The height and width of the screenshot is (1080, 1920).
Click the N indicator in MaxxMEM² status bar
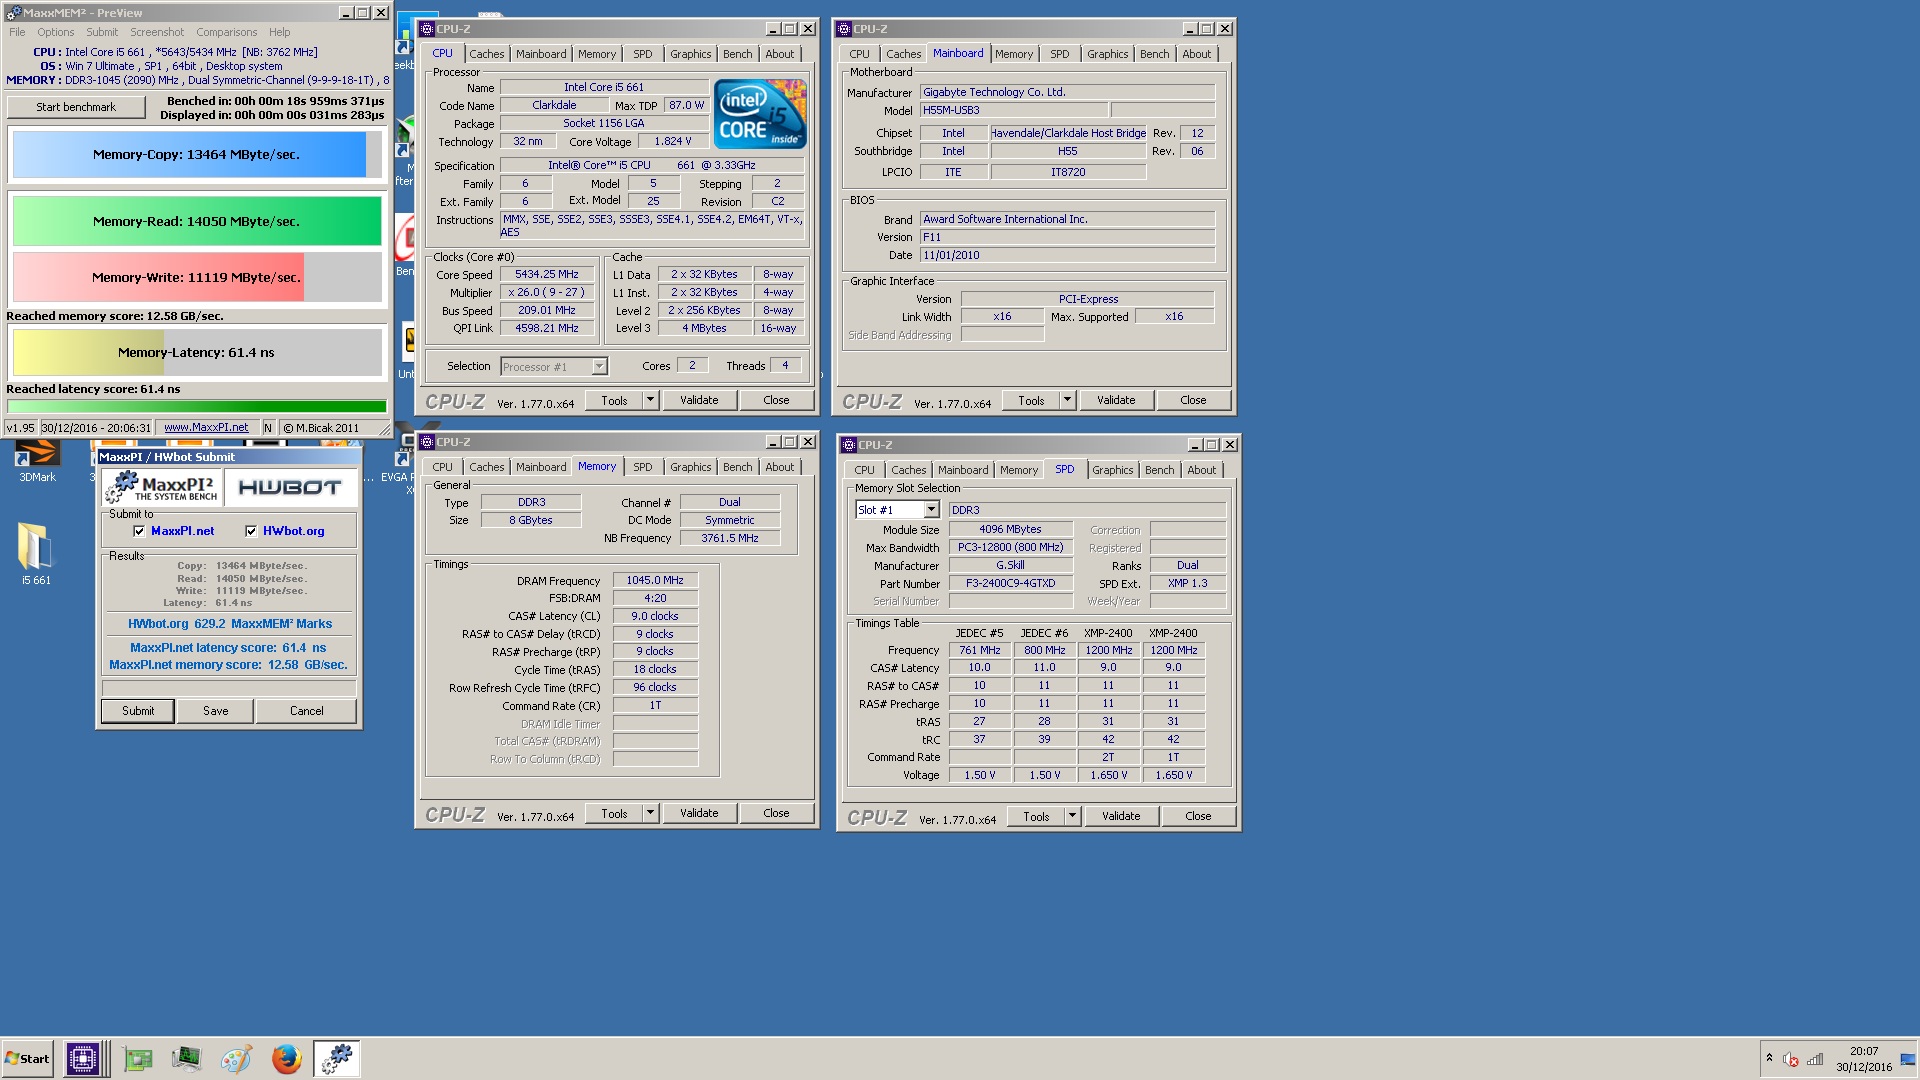click(x=268, y=428)
